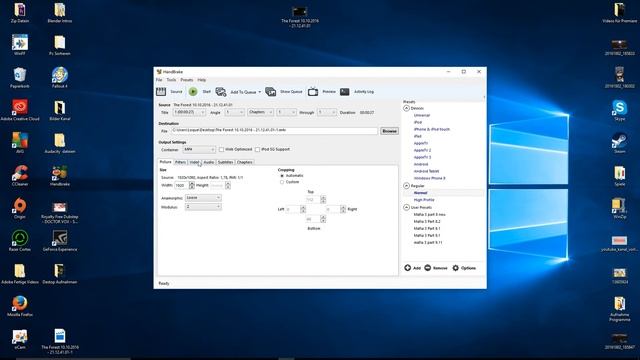The height and width of the screenshot is (360, 640).
Task: Toggle the iPod 5G Support checkbox
Action: 257,149
